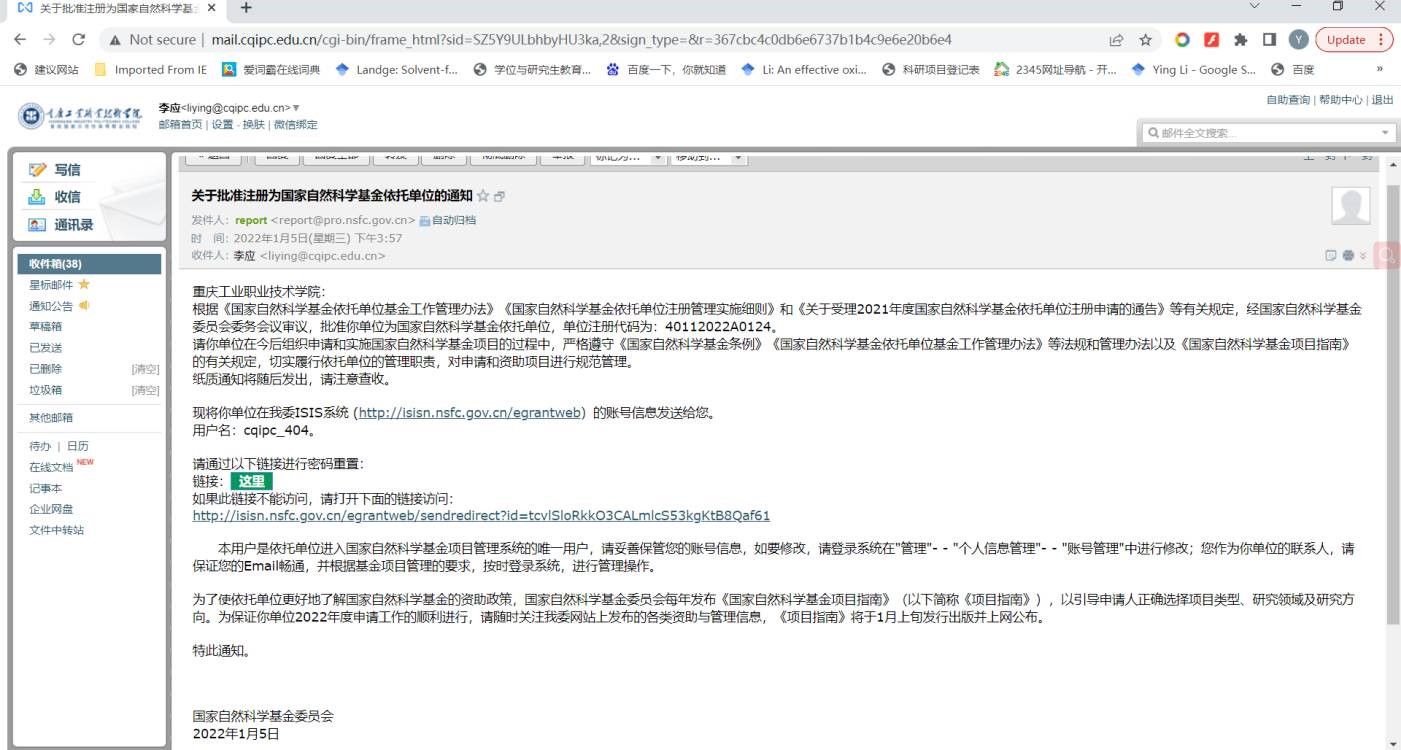
Task: Open the colorful circle extension icon
Action: click(1182, 40)
